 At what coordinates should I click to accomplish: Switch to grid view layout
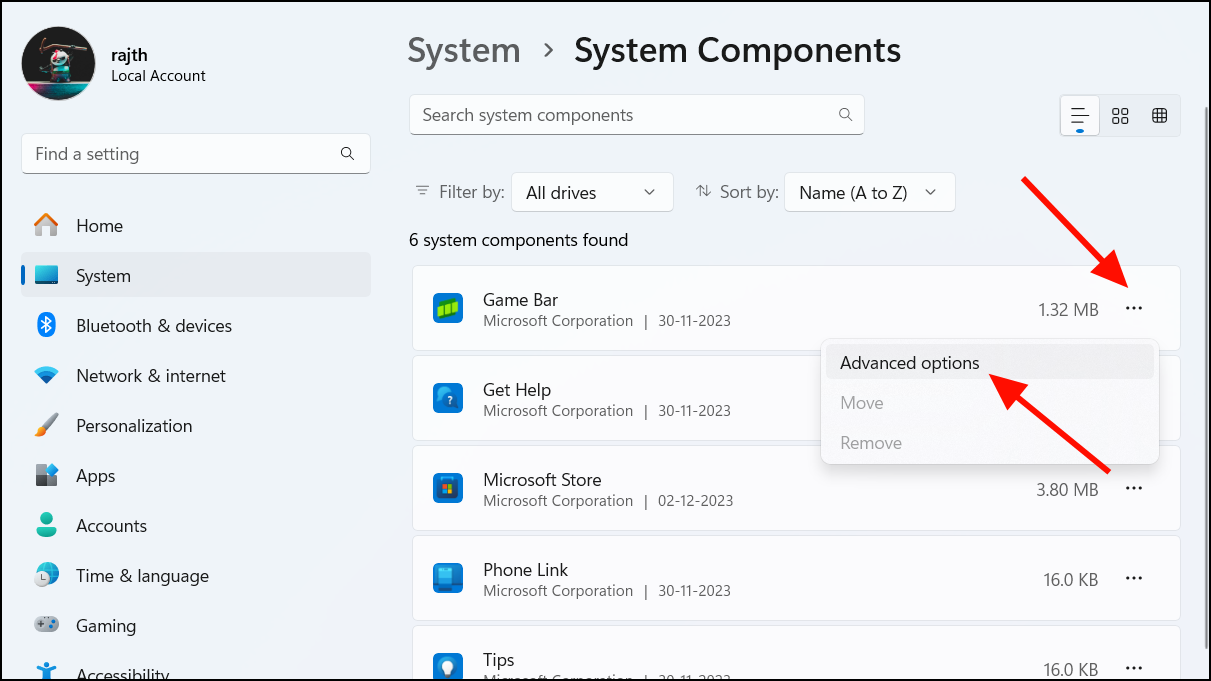(1120, 116)
